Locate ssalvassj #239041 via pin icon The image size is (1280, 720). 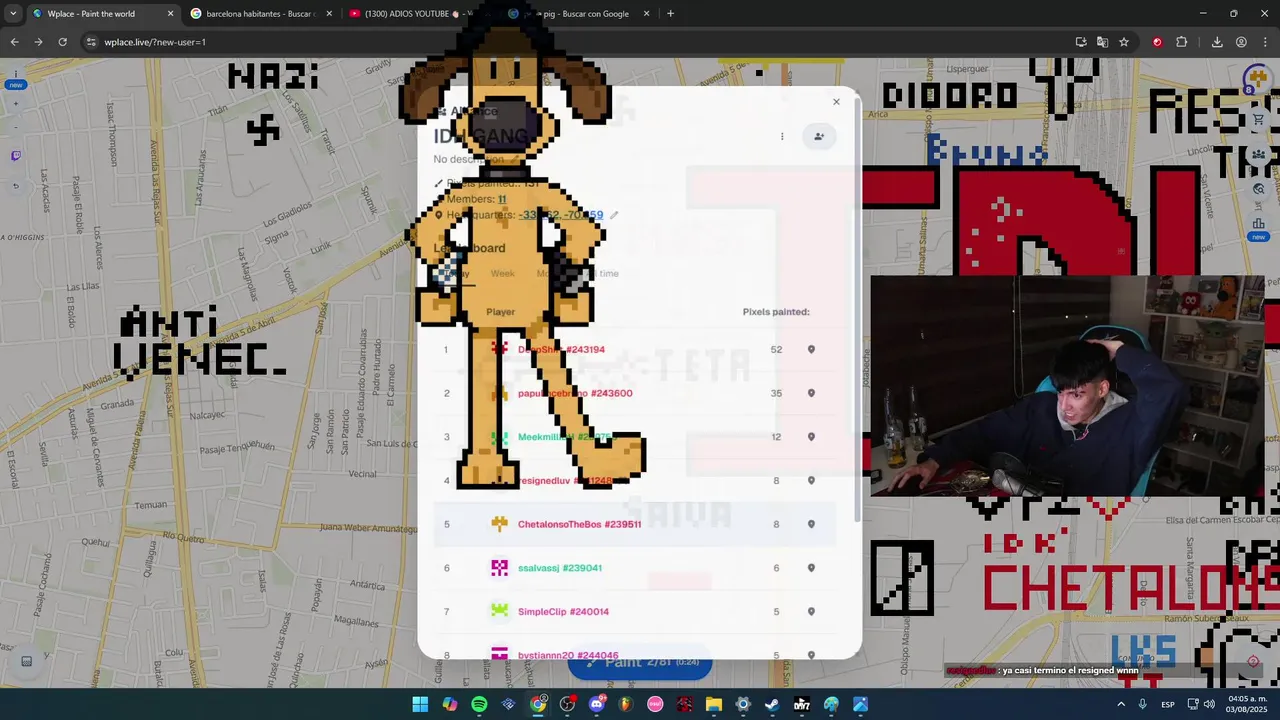pyautogui.click(x=811, y=568)
